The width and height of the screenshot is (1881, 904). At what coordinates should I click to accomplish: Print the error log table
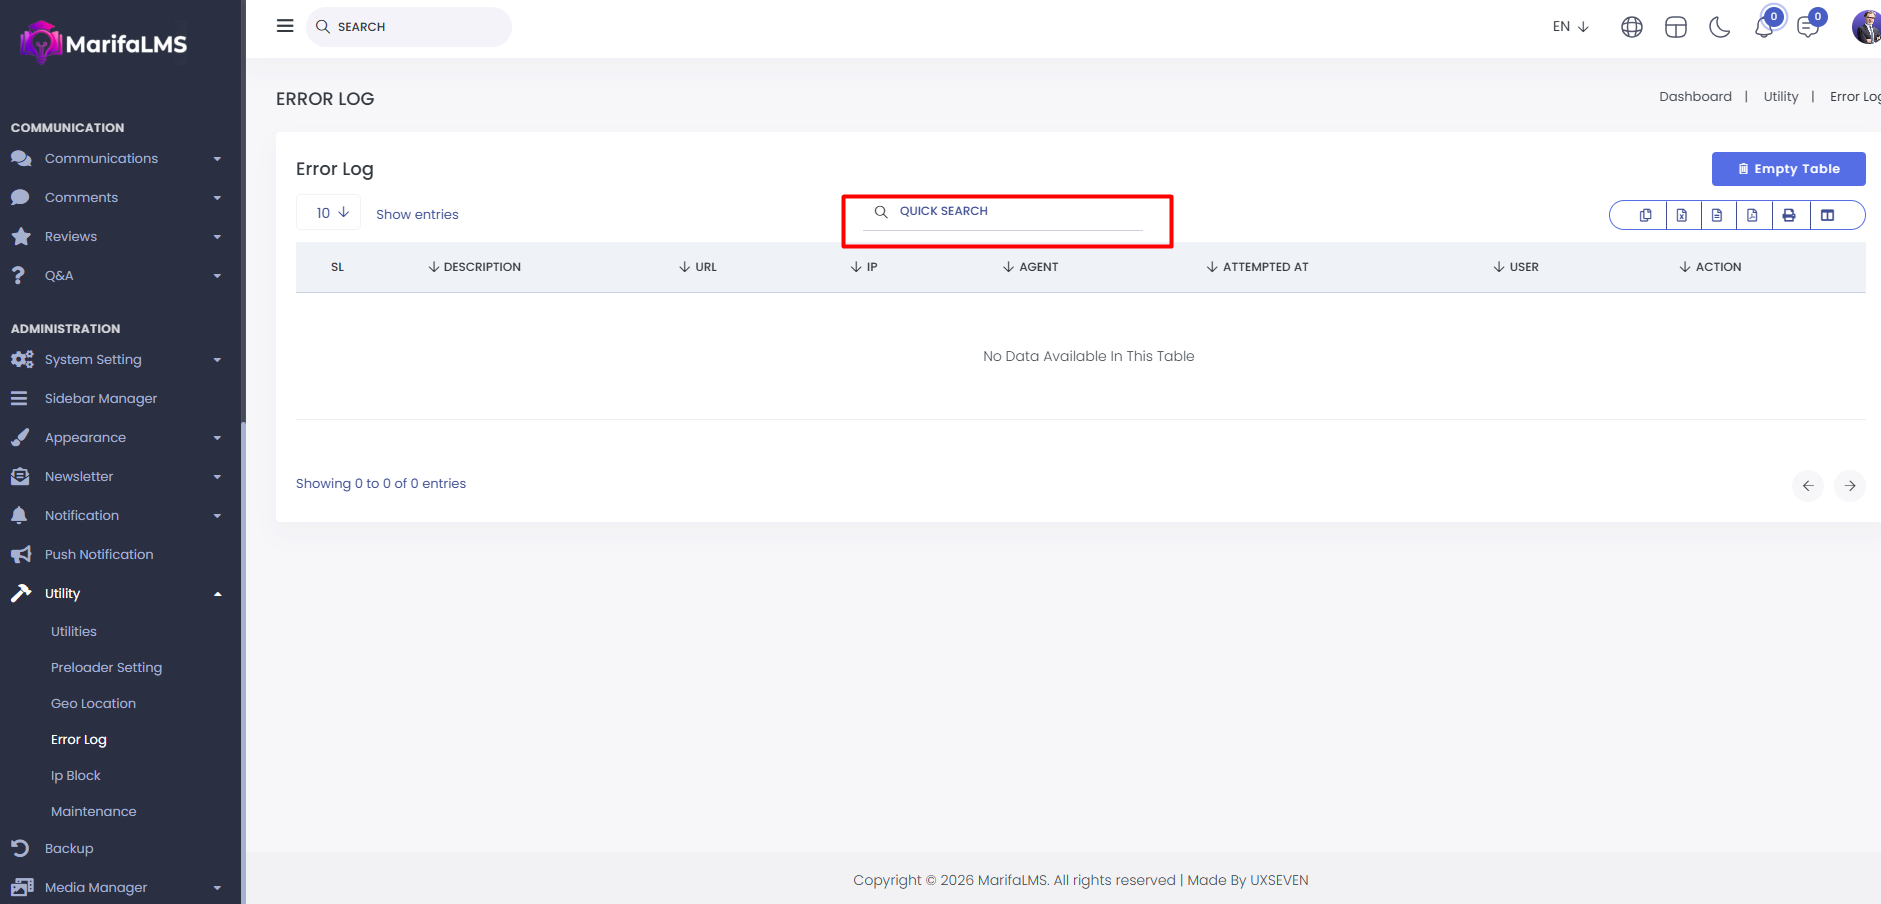point(1789,215)
